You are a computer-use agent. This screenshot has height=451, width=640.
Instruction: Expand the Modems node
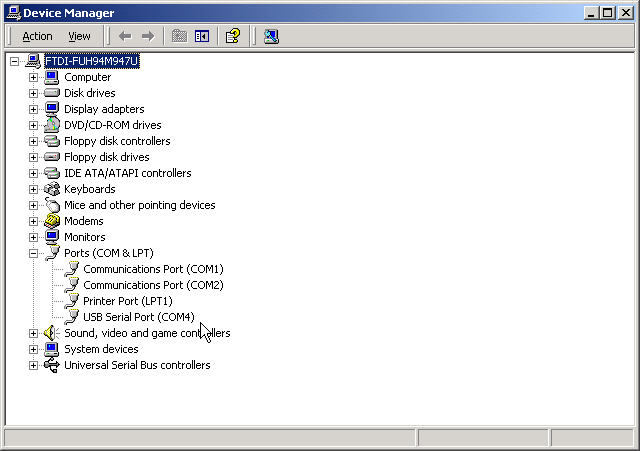tap(33, 221)
